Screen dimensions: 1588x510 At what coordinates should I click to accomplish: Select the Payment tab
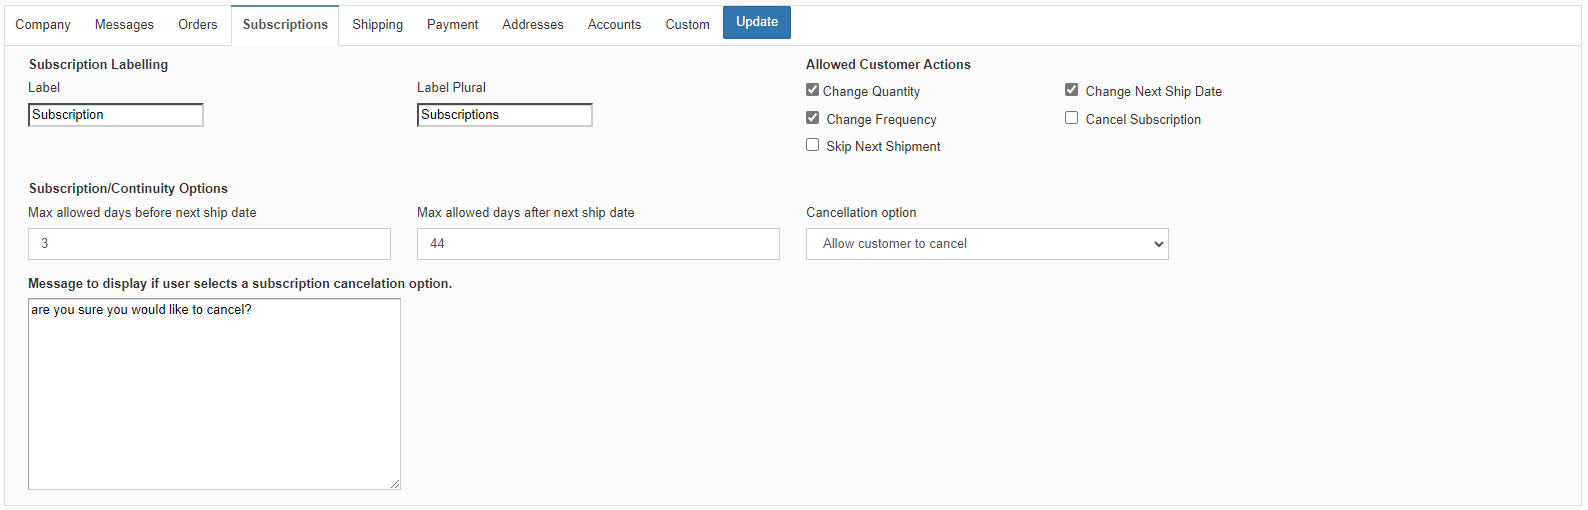pyautogui.click(x=453, y=25)
